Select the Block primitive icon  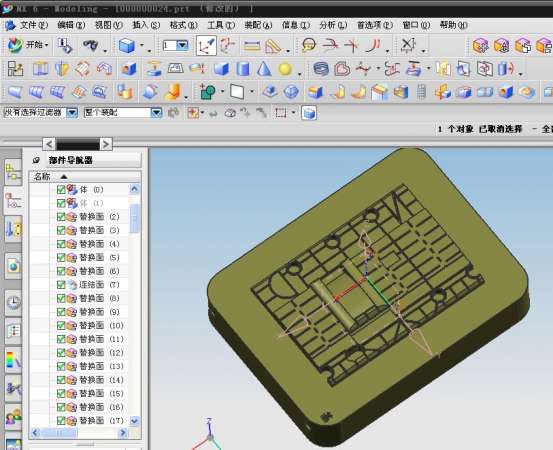[221, 68]
